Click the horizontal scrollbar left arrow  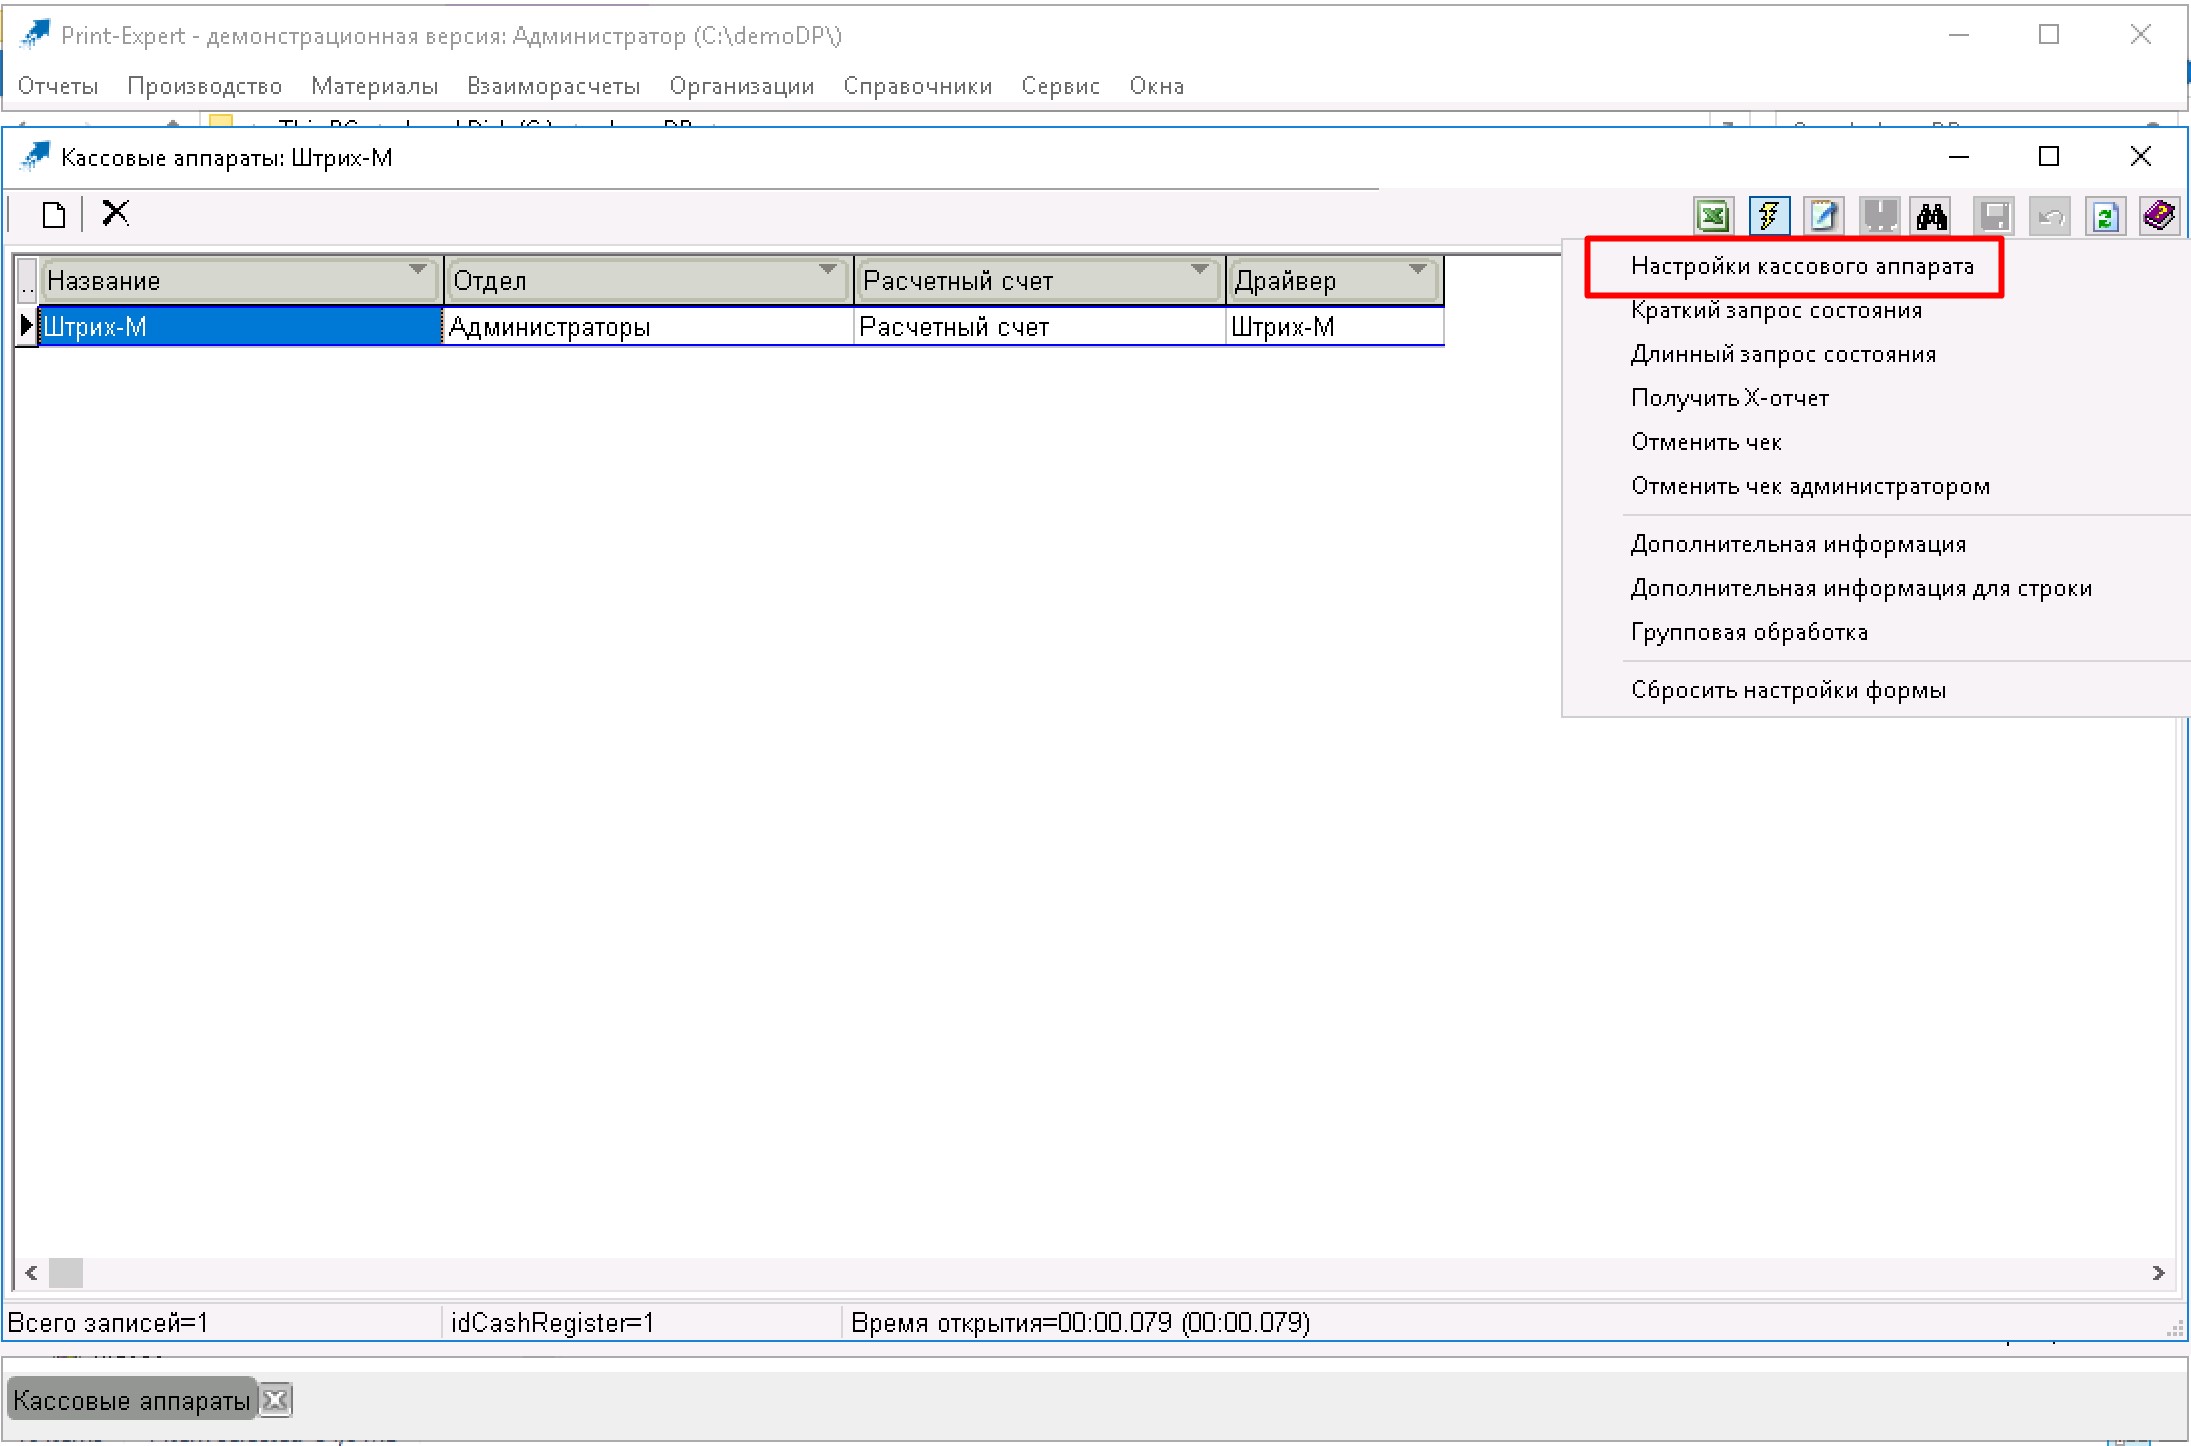(31, 1272)
